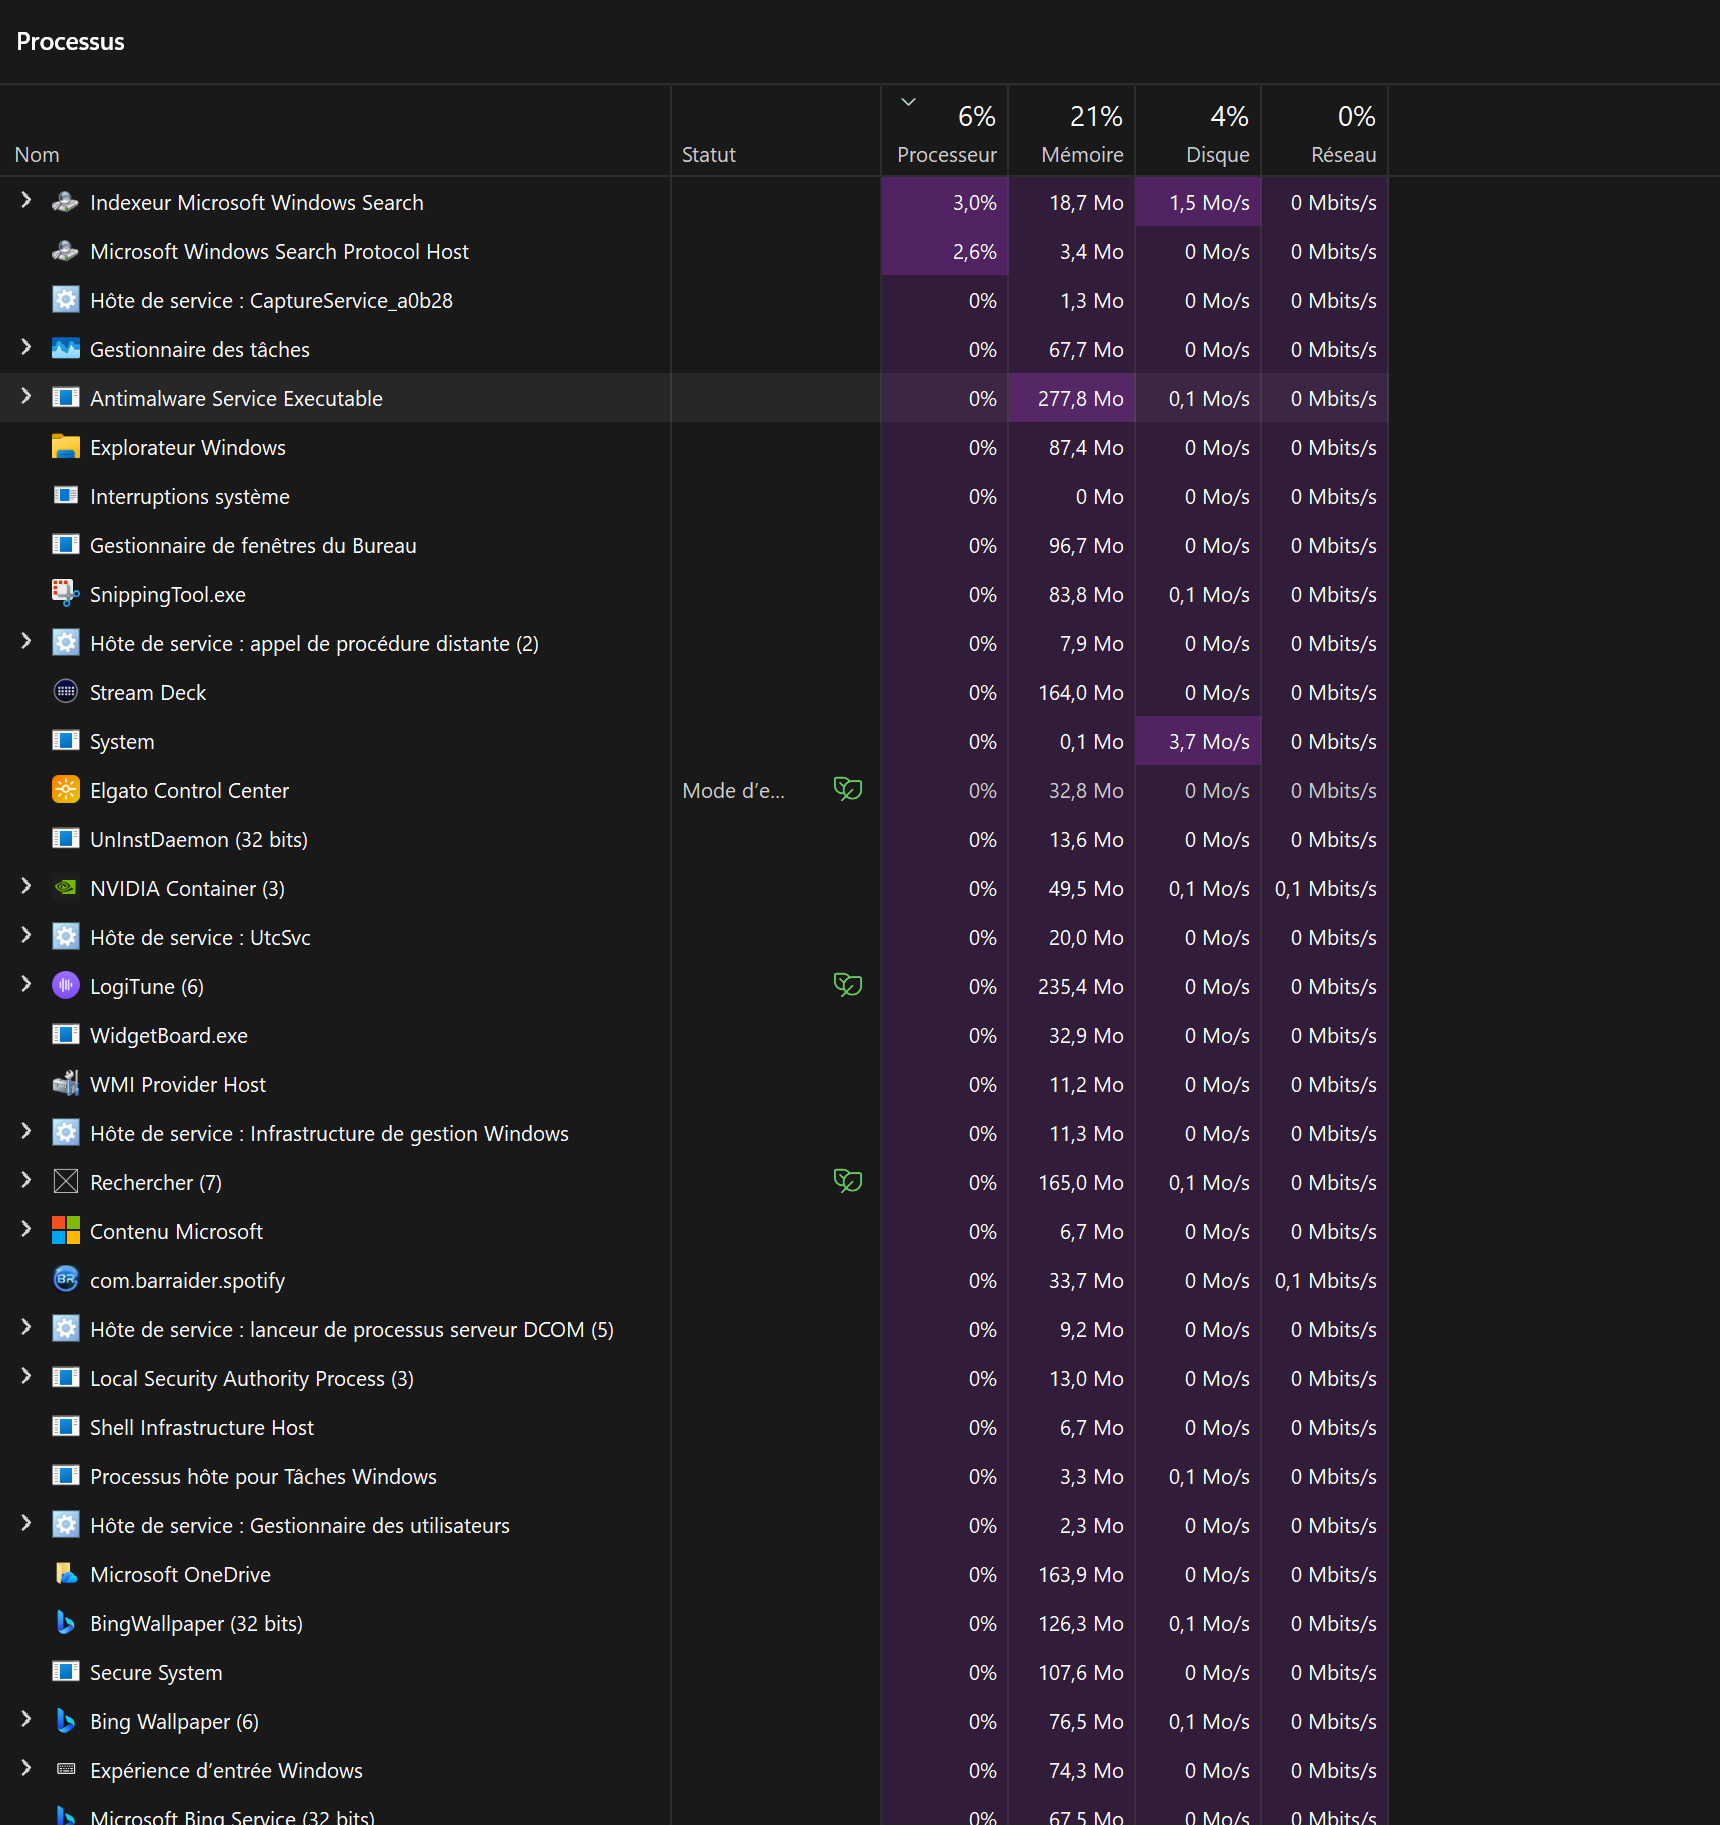Click the Explorateur Windows folder icon

point(66,447)
